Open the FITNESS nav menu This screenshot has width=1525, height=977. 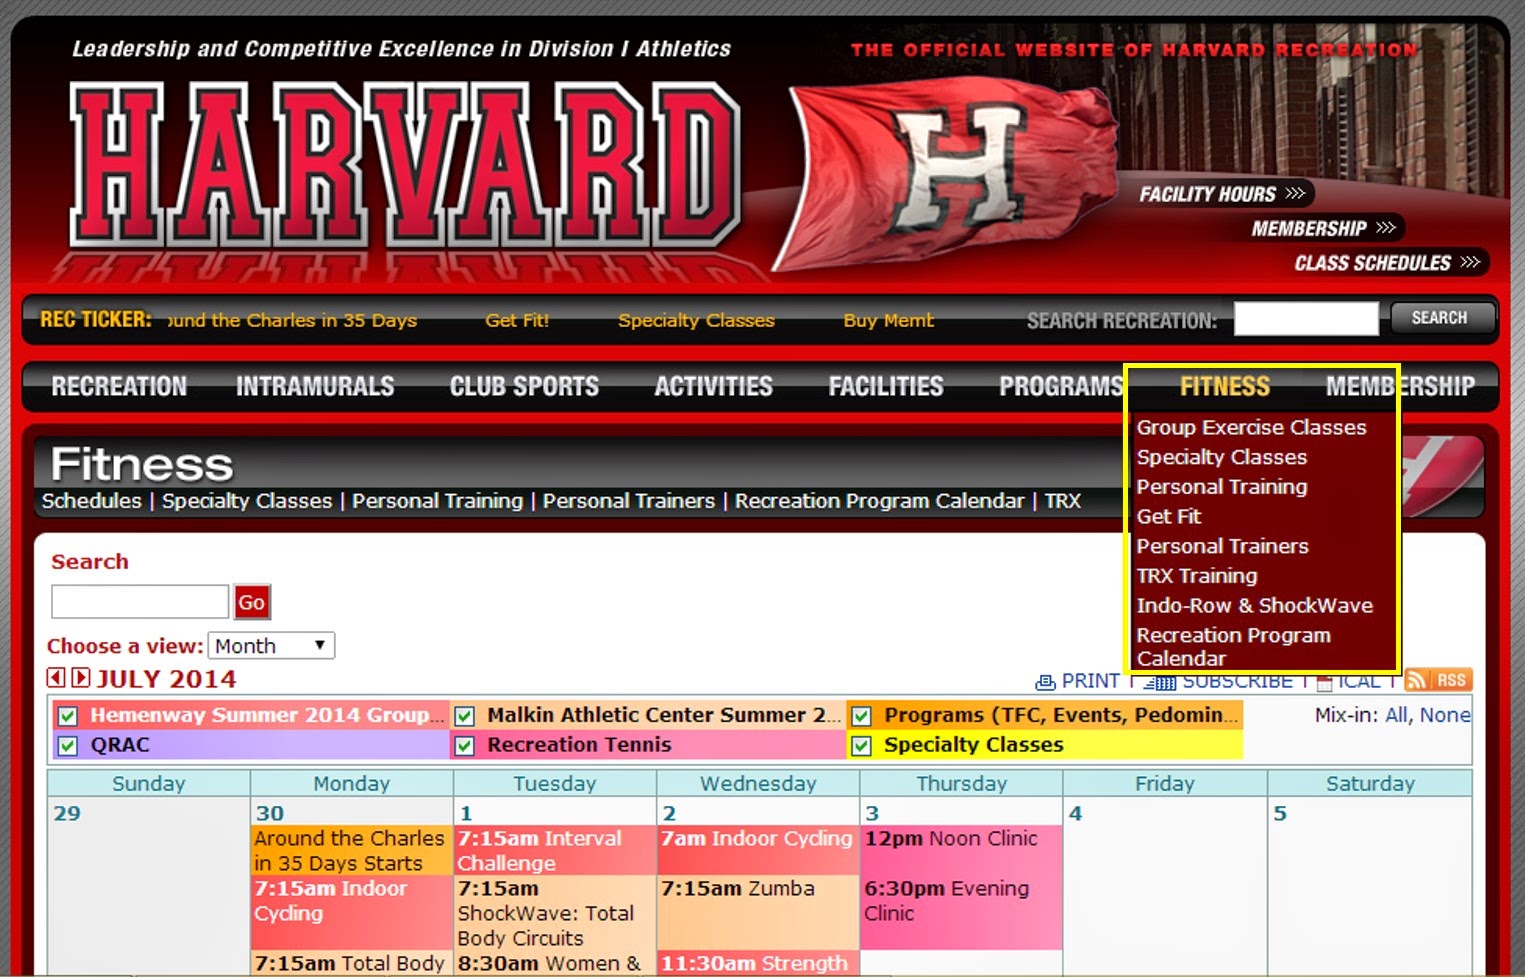[1225, 386]
